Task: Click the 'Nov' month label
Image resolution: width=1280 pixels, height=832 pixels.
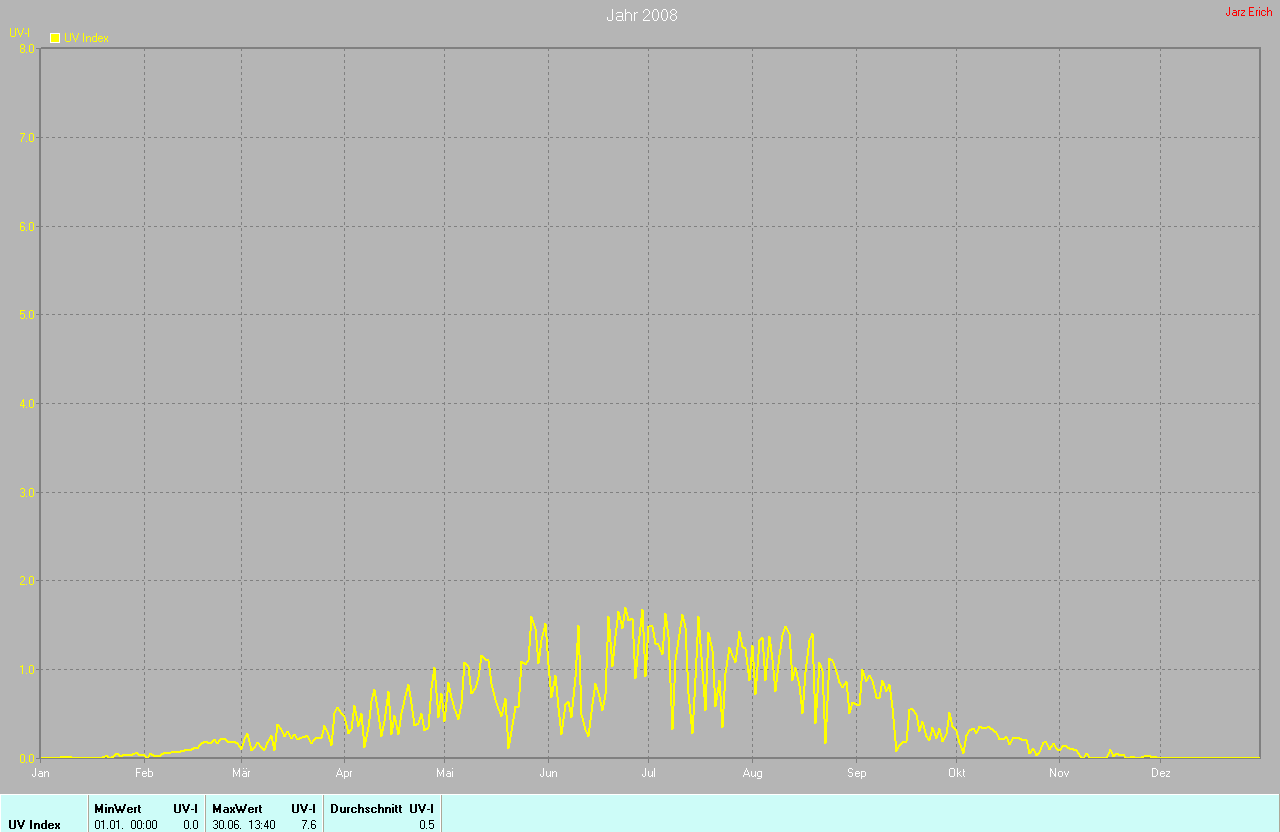Action: point(1059,773)
